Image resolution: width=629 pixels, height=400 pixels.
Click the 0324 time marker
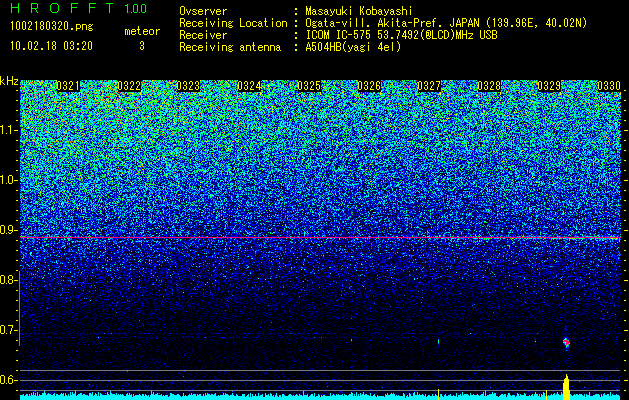249,86
